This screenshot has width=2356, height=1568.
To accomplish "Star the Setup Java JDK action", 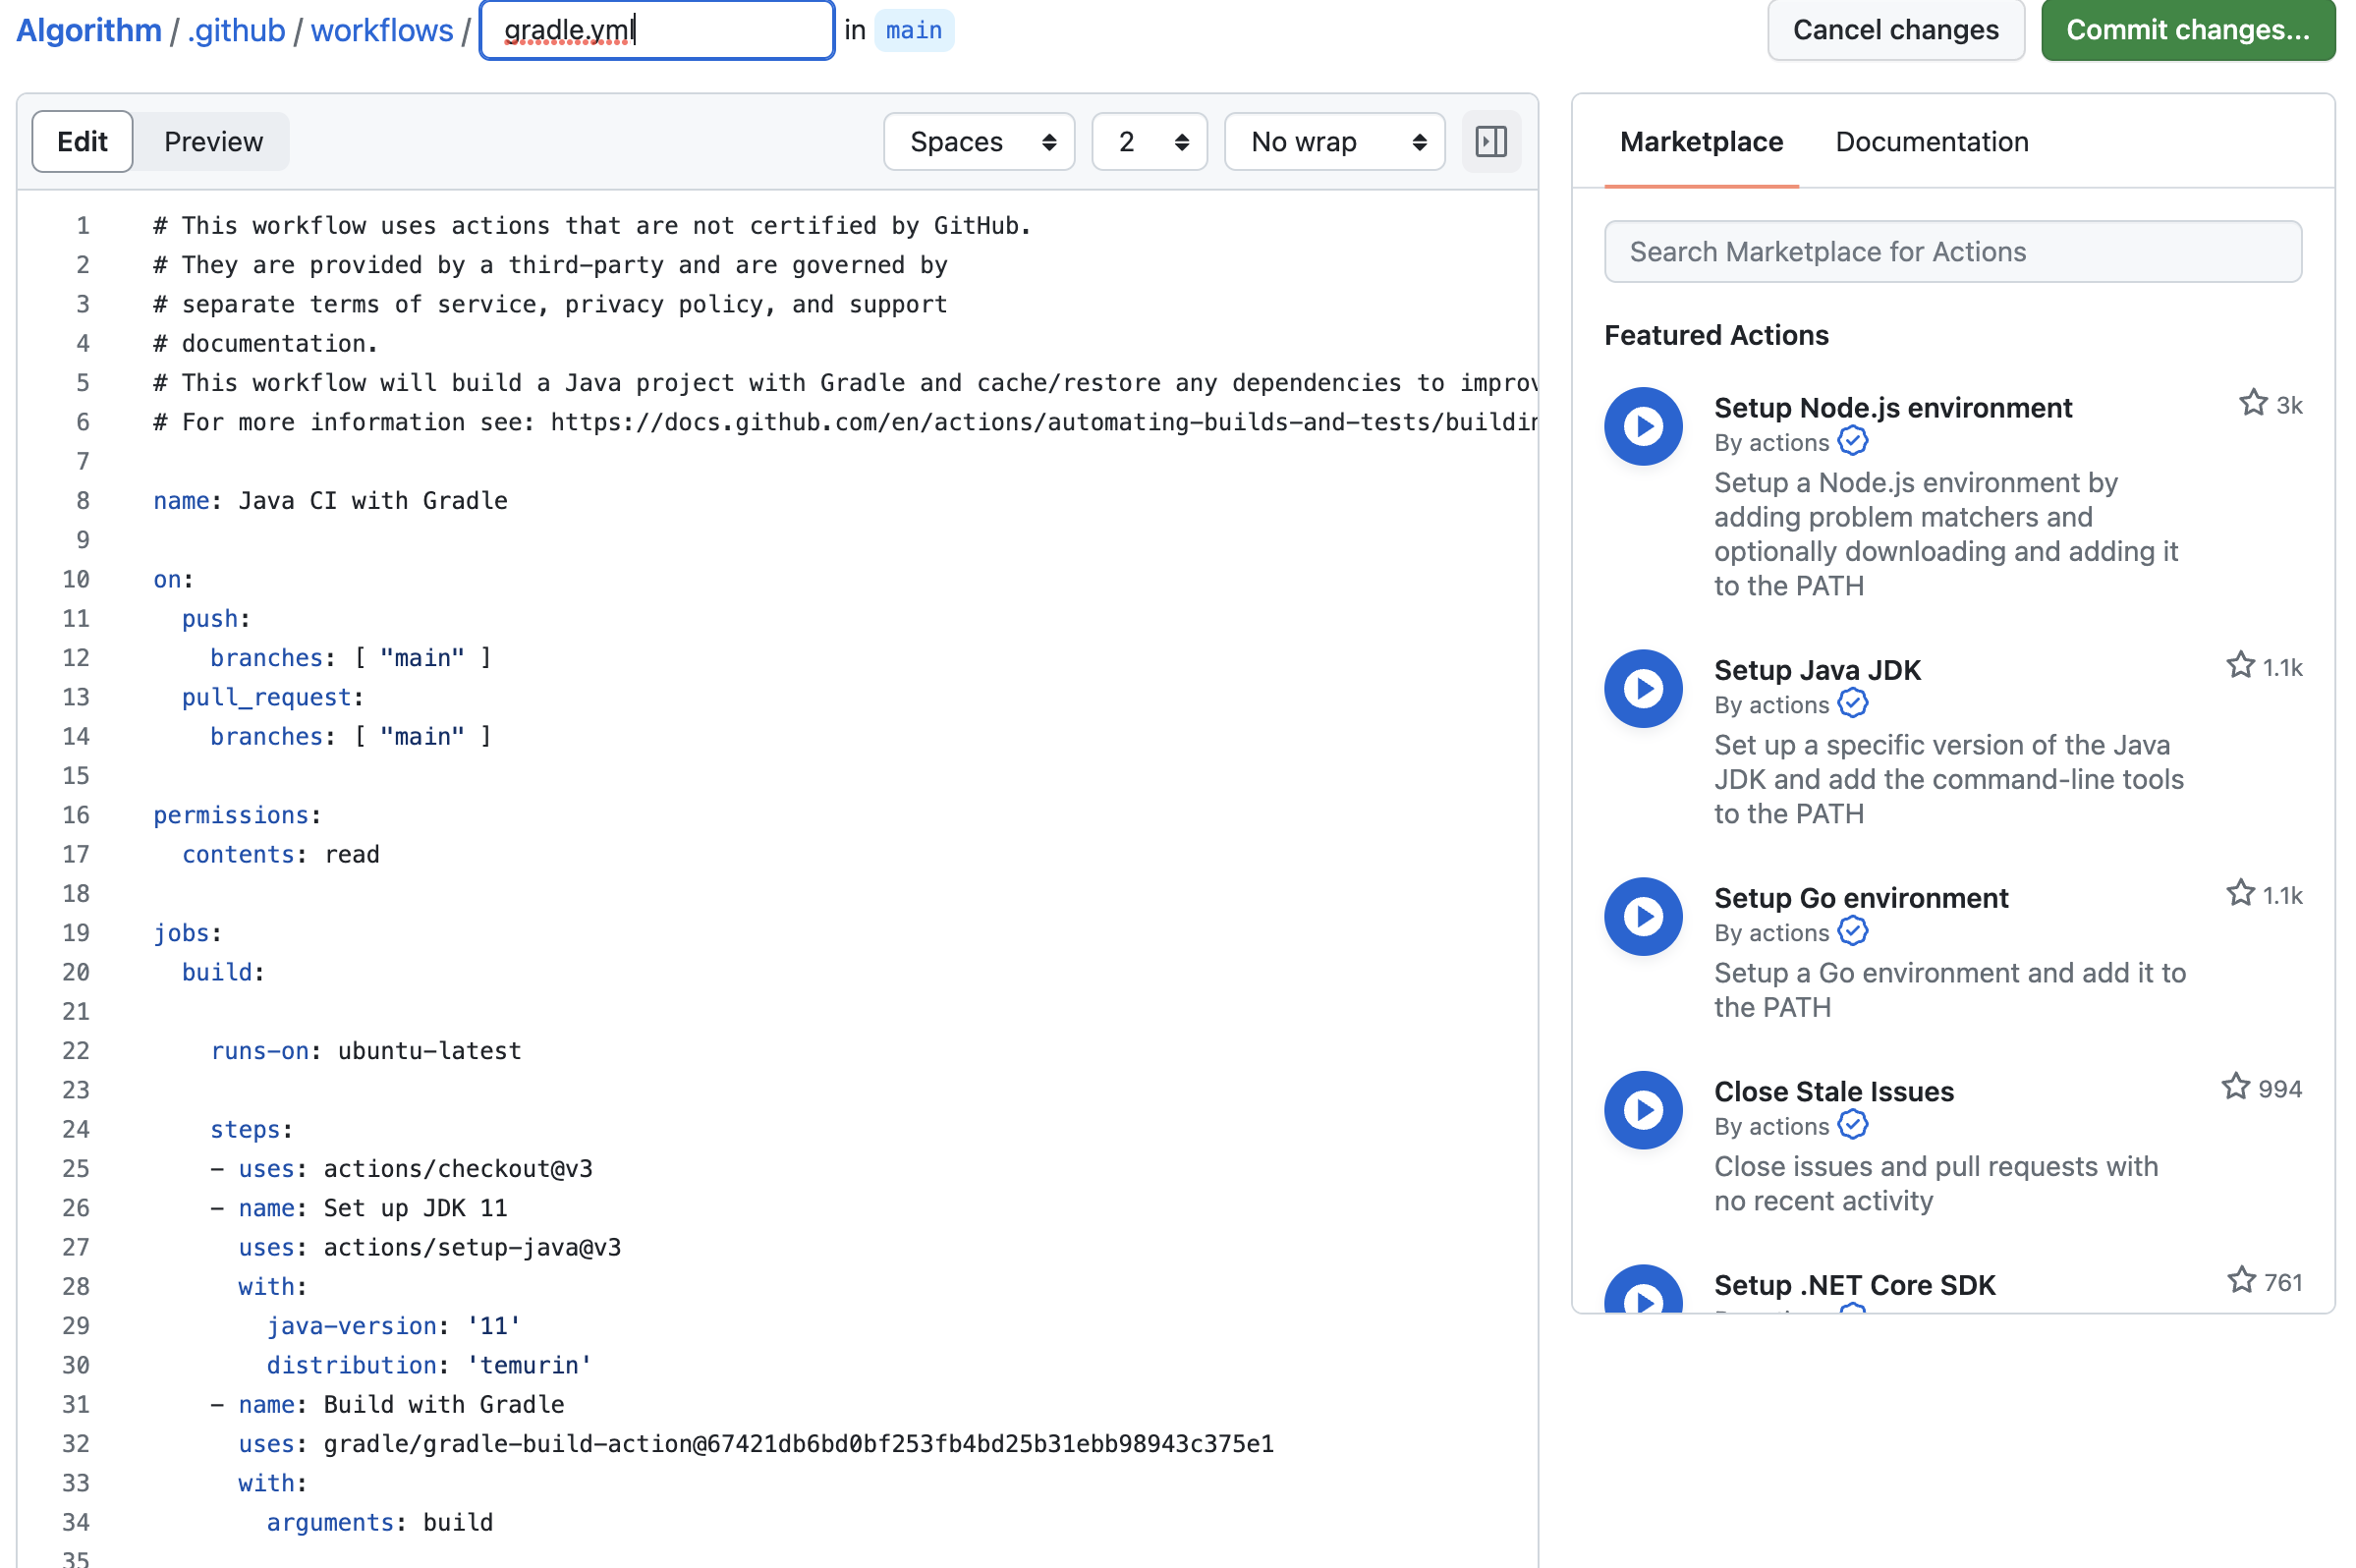I will (x=2240, y=666).
